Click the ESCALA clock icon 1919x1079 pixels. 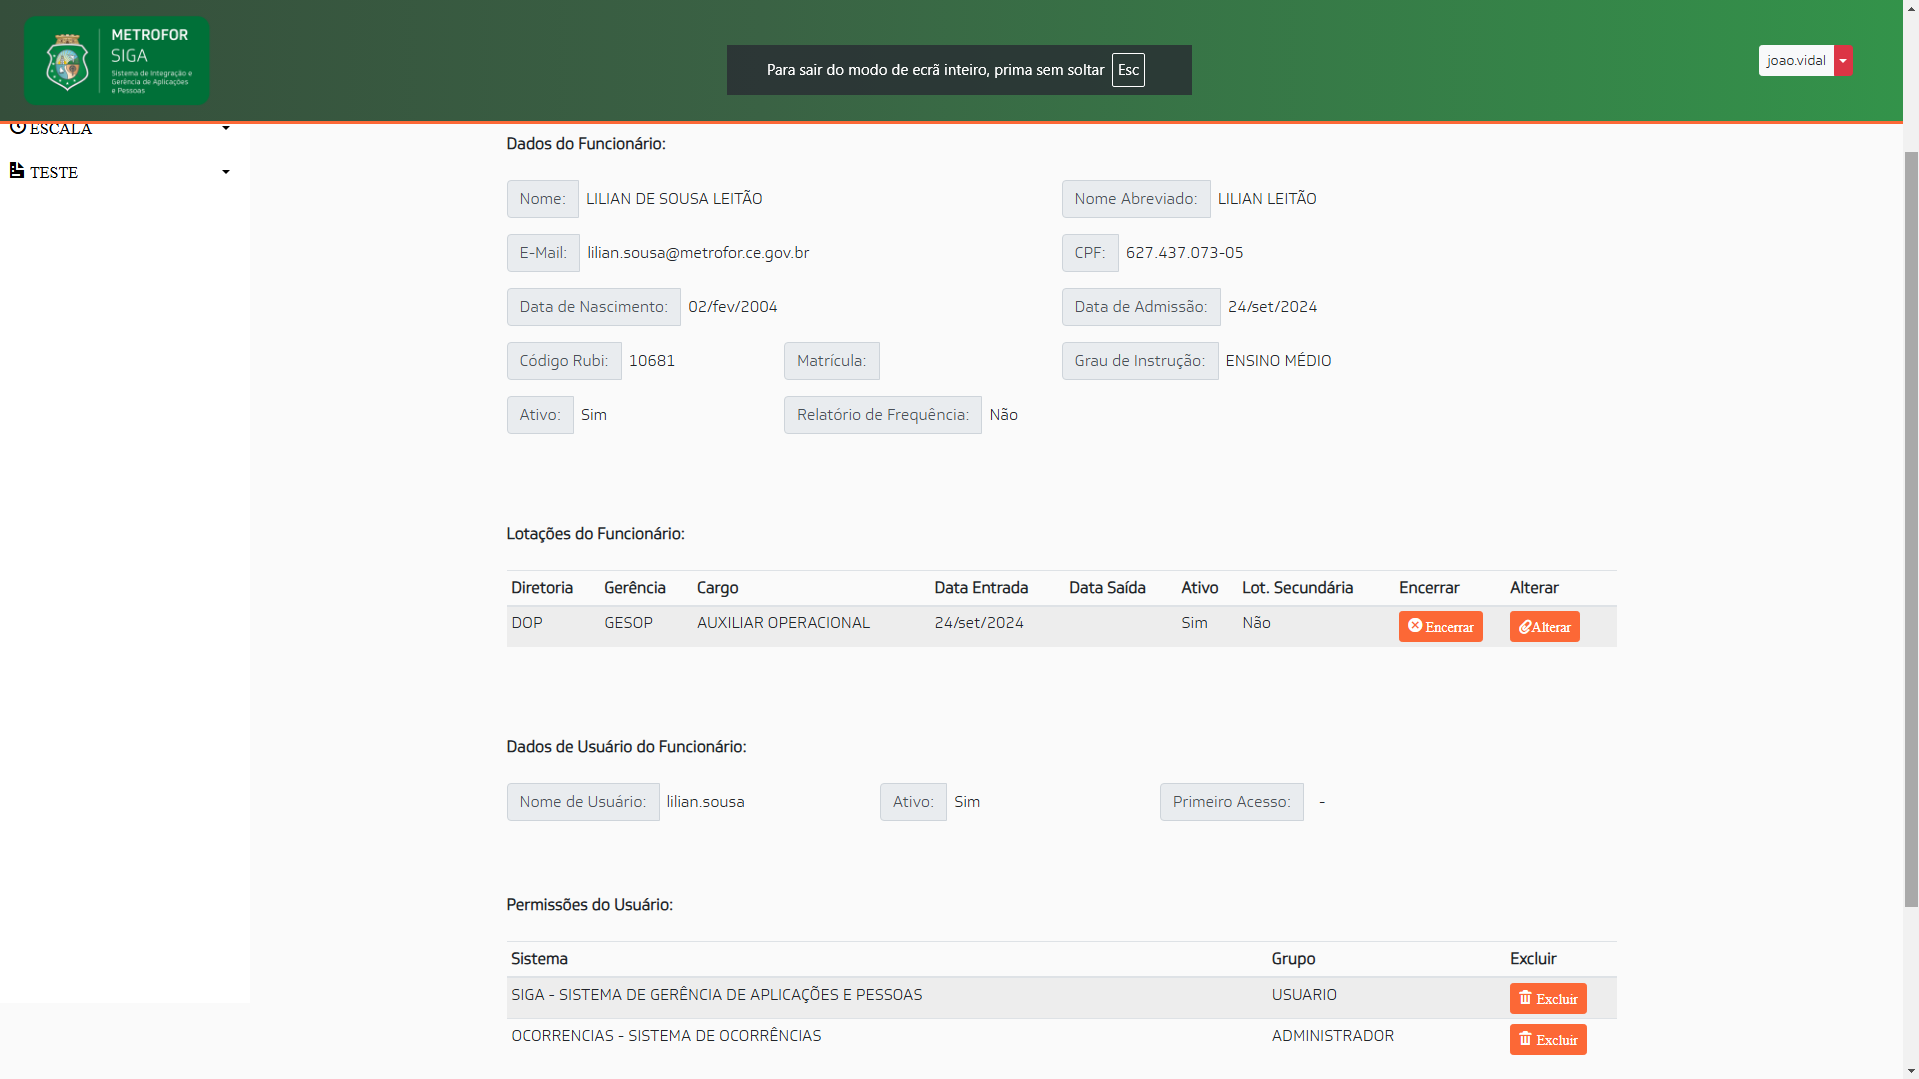[17, 127]
